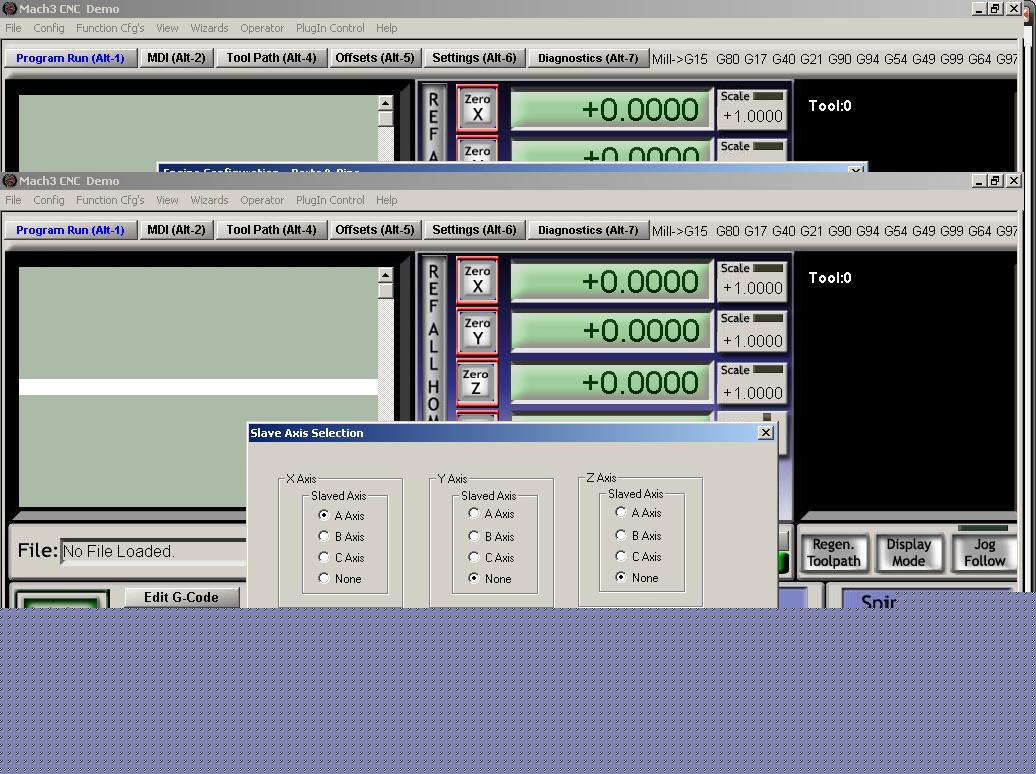Click Zero X in the front Mach3 window

tap(477, 280)
